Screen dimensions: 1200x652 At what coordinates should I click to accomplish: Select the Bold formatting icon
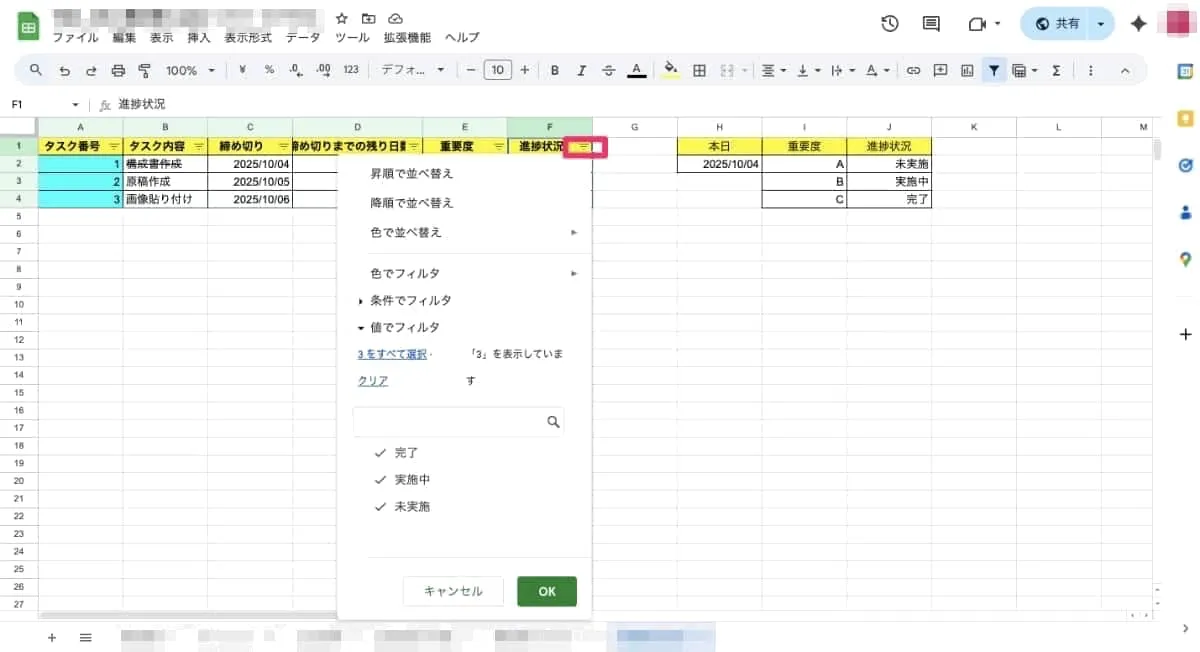point(555,70)
